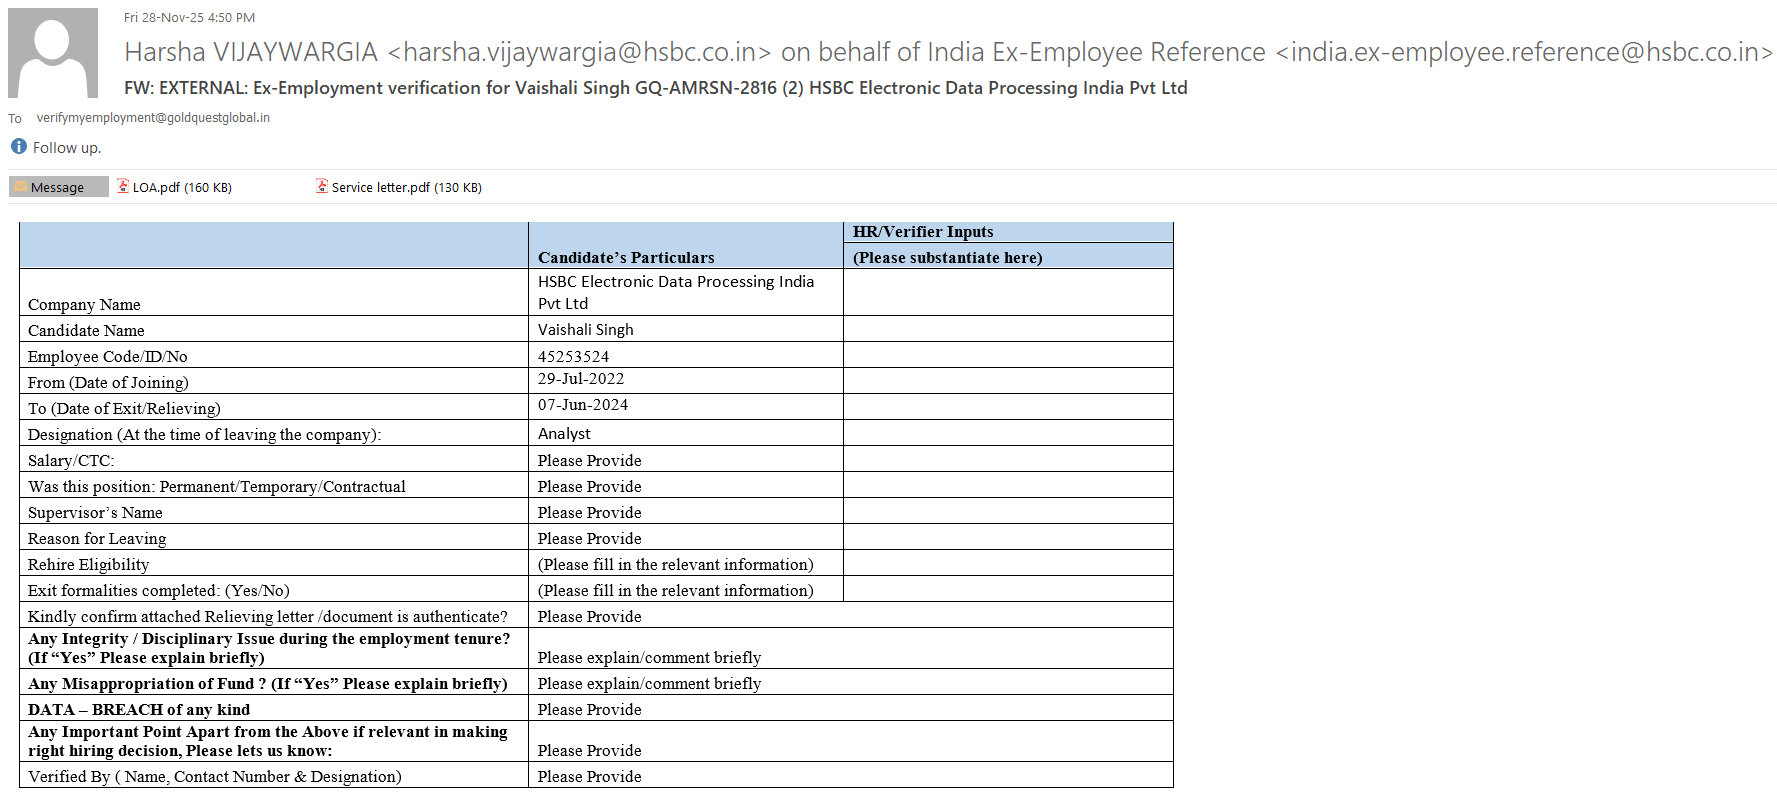
Task: Click the Follow up. notice text
Action: click(67, 148)
